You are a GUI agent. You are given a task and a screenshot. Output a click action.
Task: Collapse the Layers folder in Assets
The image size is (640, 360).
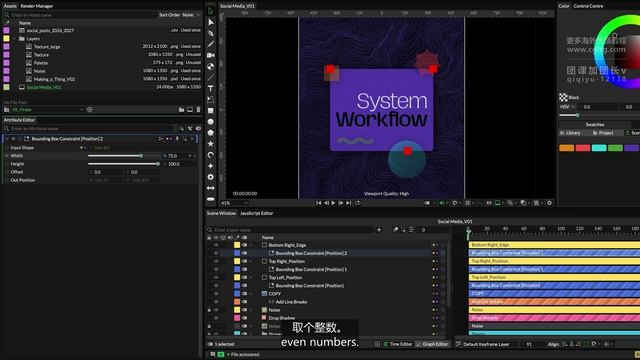point(15,38)
